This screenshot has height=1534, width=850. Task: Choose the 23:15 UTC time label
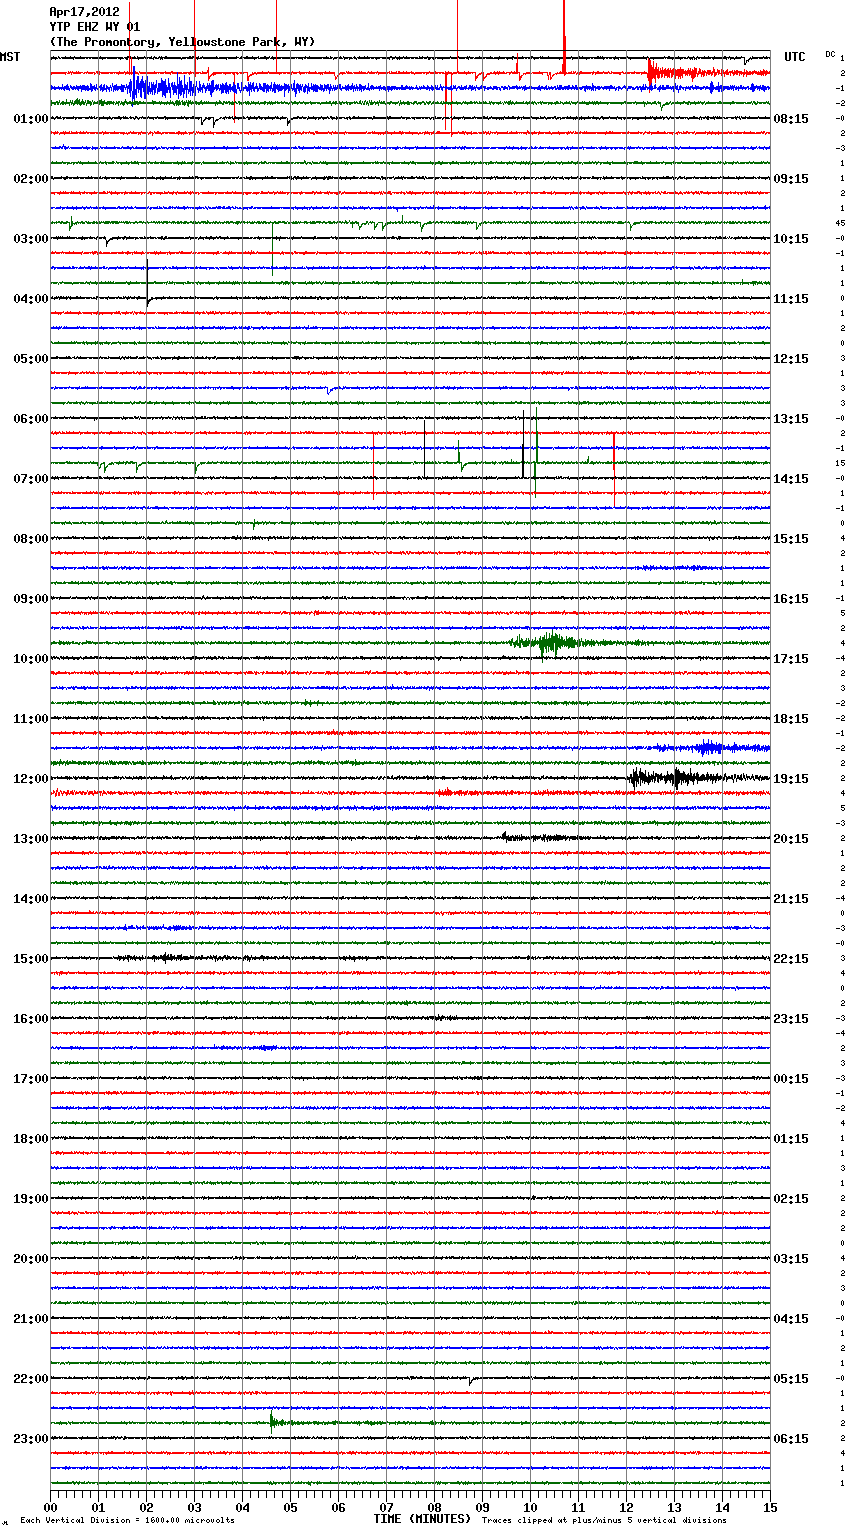[x=791, y=1019]
